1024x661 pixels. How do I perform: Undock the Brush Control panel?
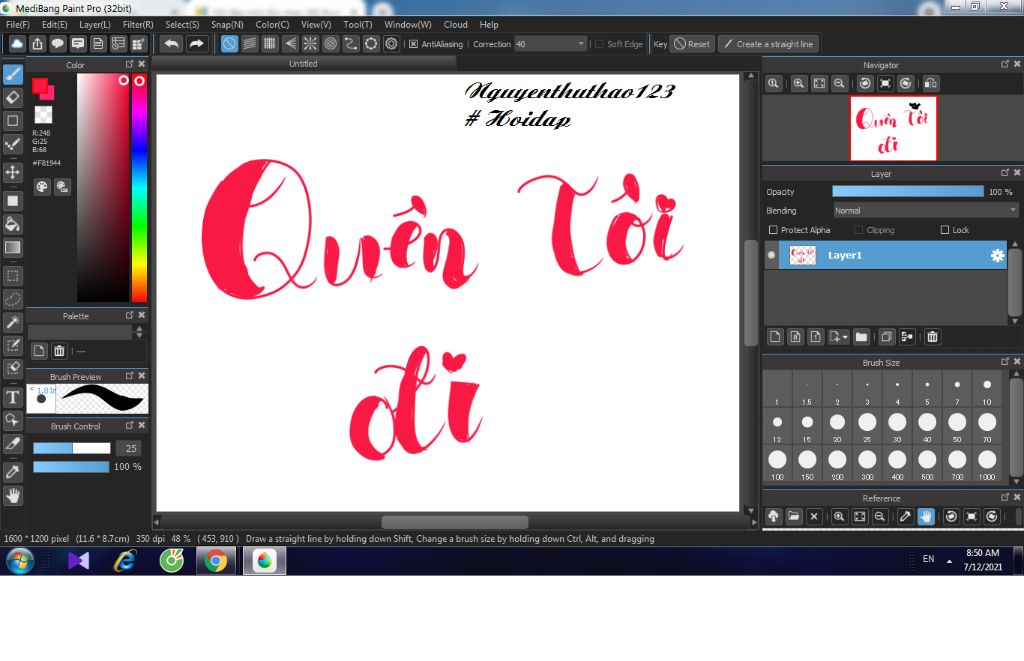coord(129,425)
